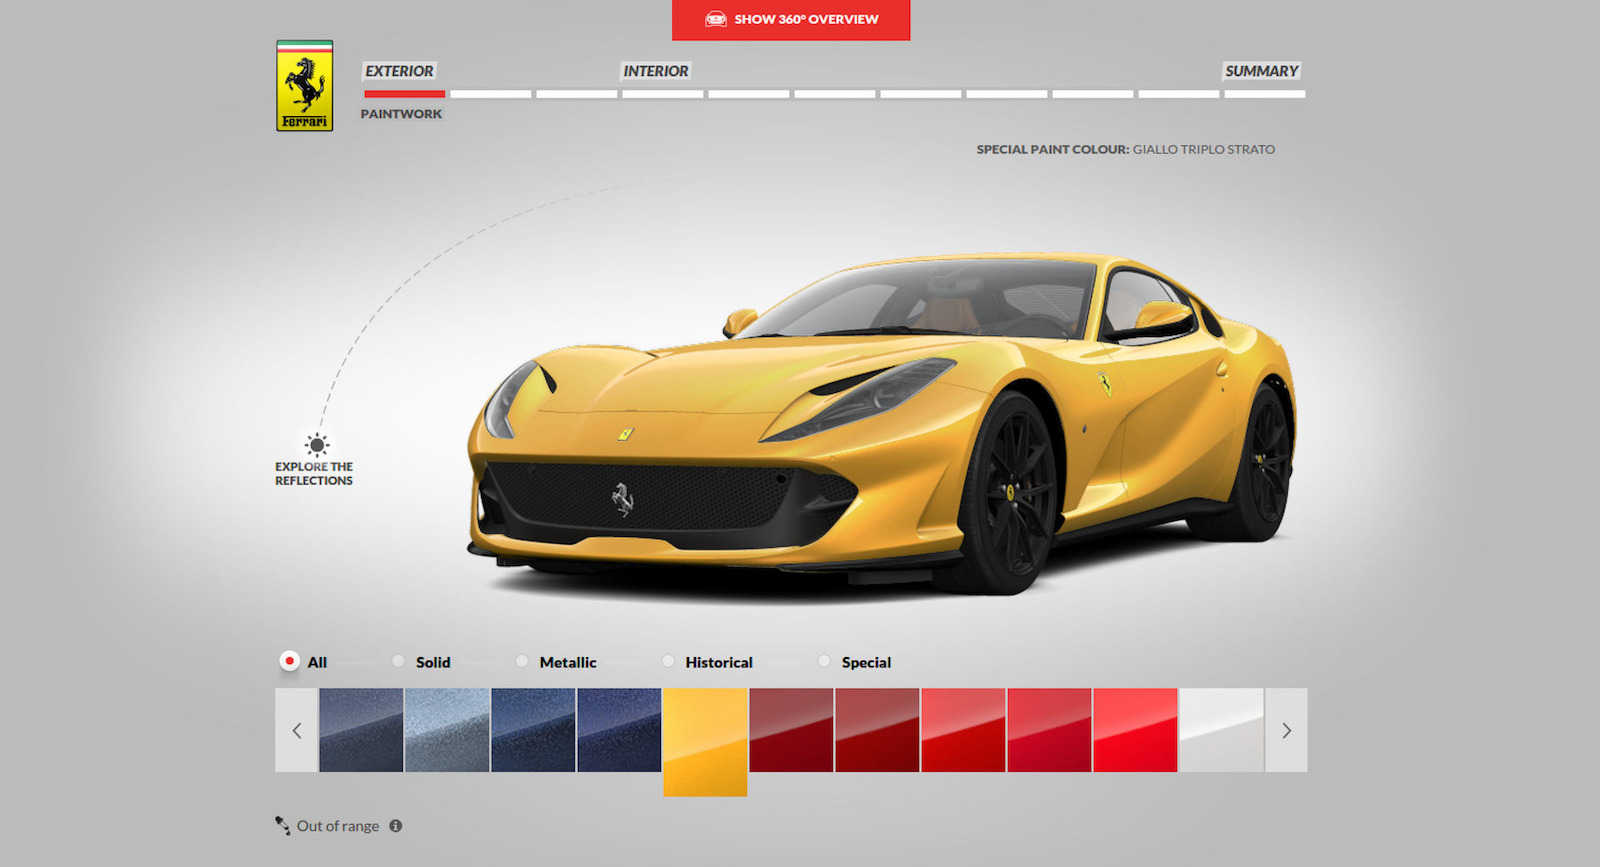
Task: Choose the light silver-blue metallic swatch
Action: [x=447, y=730]
